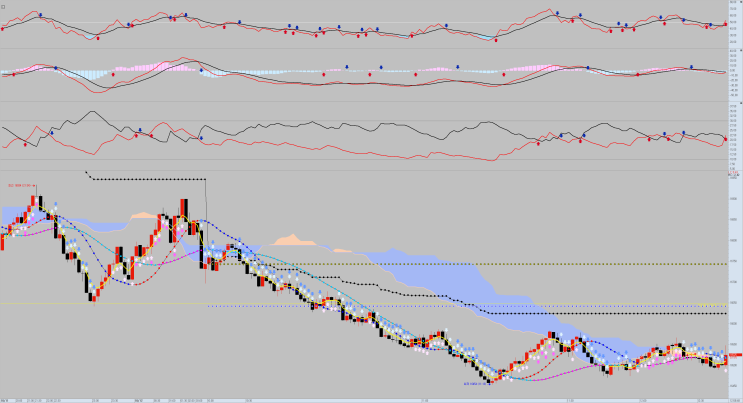Click the main chart's price scale on right
The height and width of the screenshot is (403, 743).
tap(735, 284)
